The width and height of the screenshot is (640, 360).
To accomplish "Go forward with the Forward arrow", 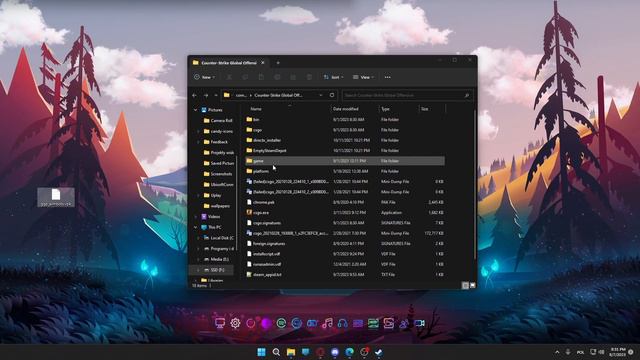I will click(206, 96).
